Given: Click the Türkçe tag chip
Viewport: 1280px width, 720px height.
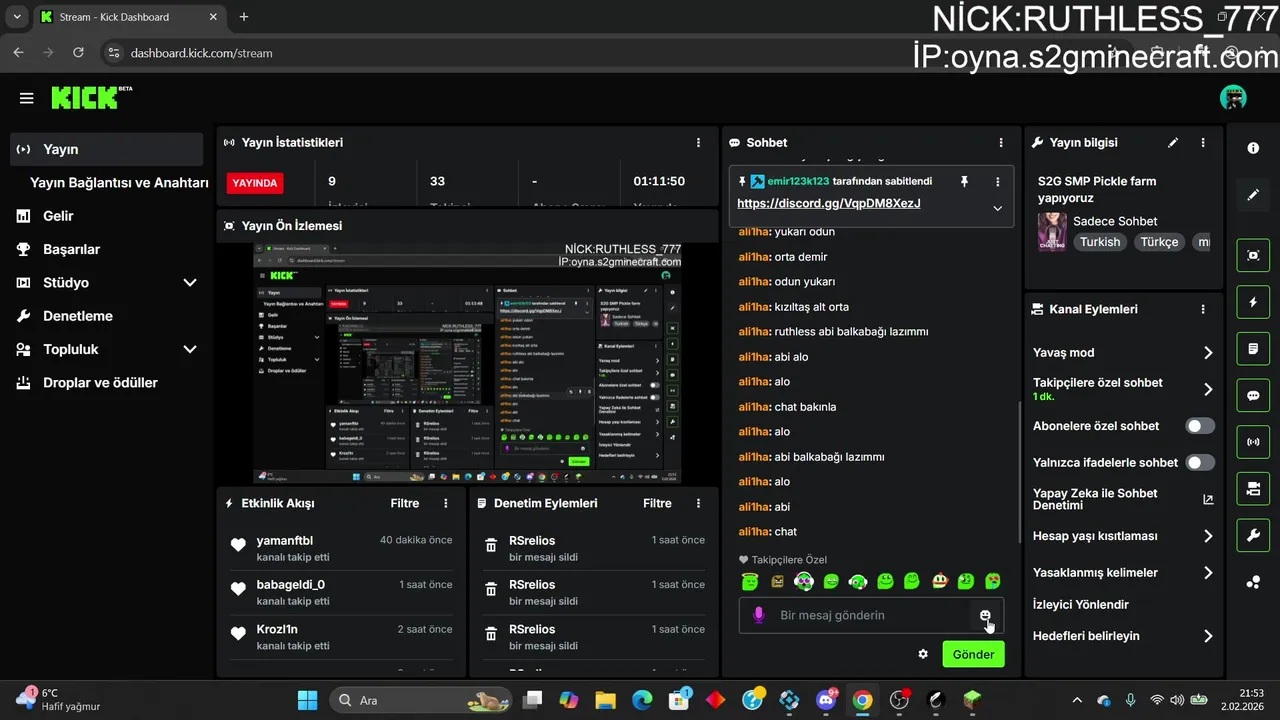Looking at the screenshot, I should coord(1160,242).
